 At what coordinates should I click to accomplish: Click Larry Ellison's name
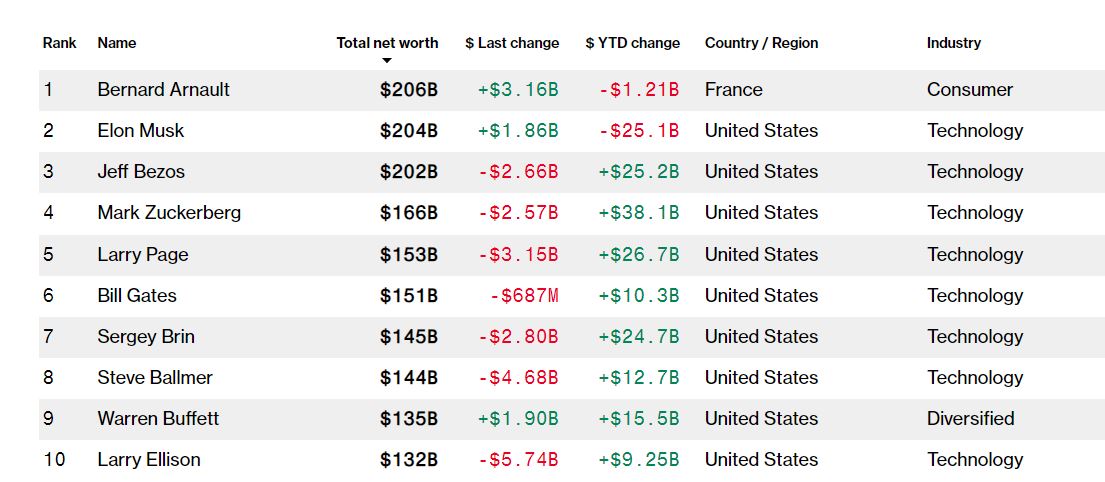tap(149, 460)
